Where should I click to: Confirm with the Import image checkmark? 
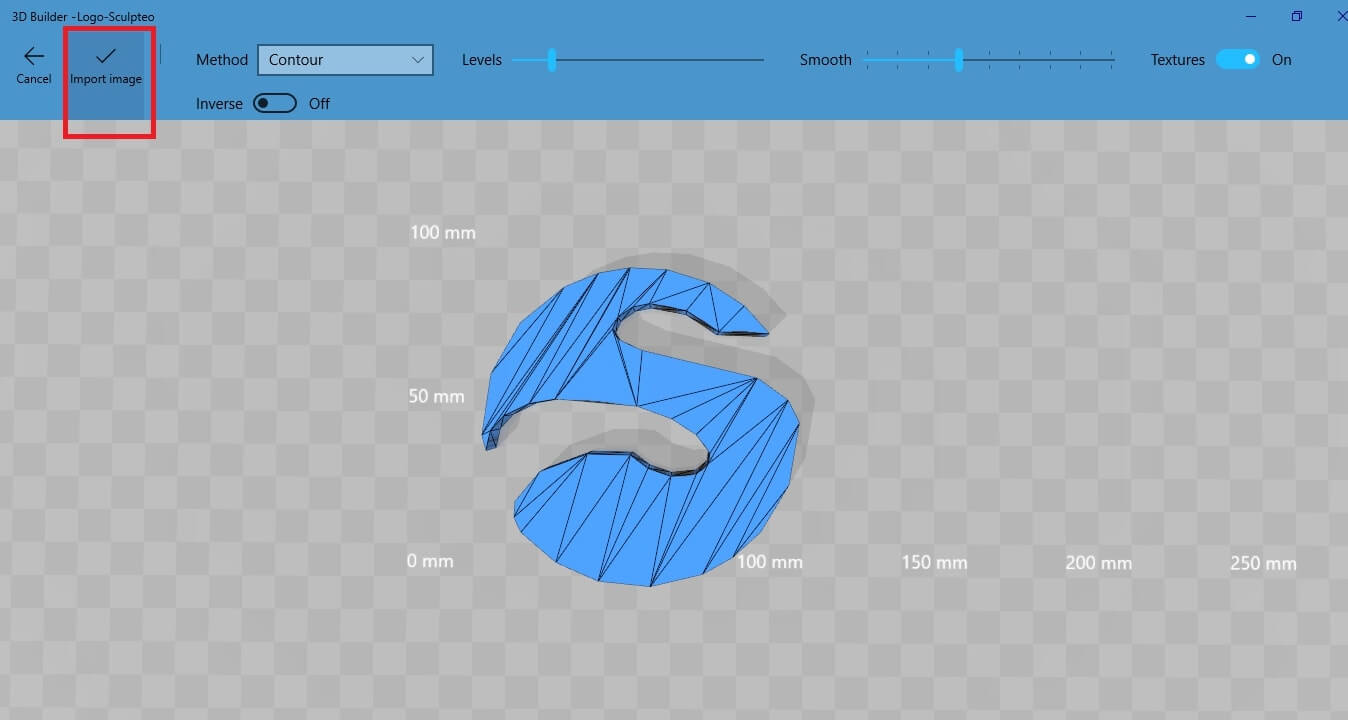pyautogui.click(x=106, y=64)
